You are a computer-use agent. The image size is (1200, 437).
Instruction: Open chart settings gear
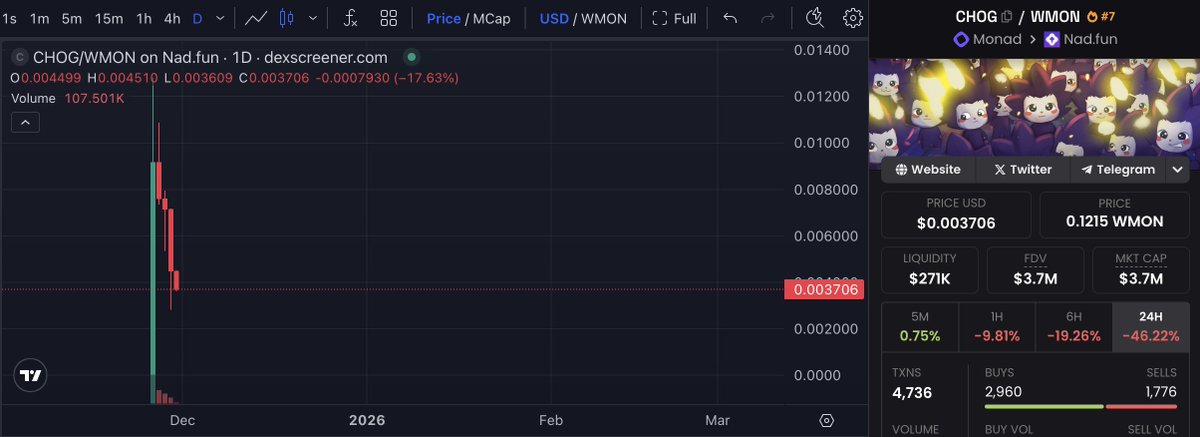[x=852, y=18]
